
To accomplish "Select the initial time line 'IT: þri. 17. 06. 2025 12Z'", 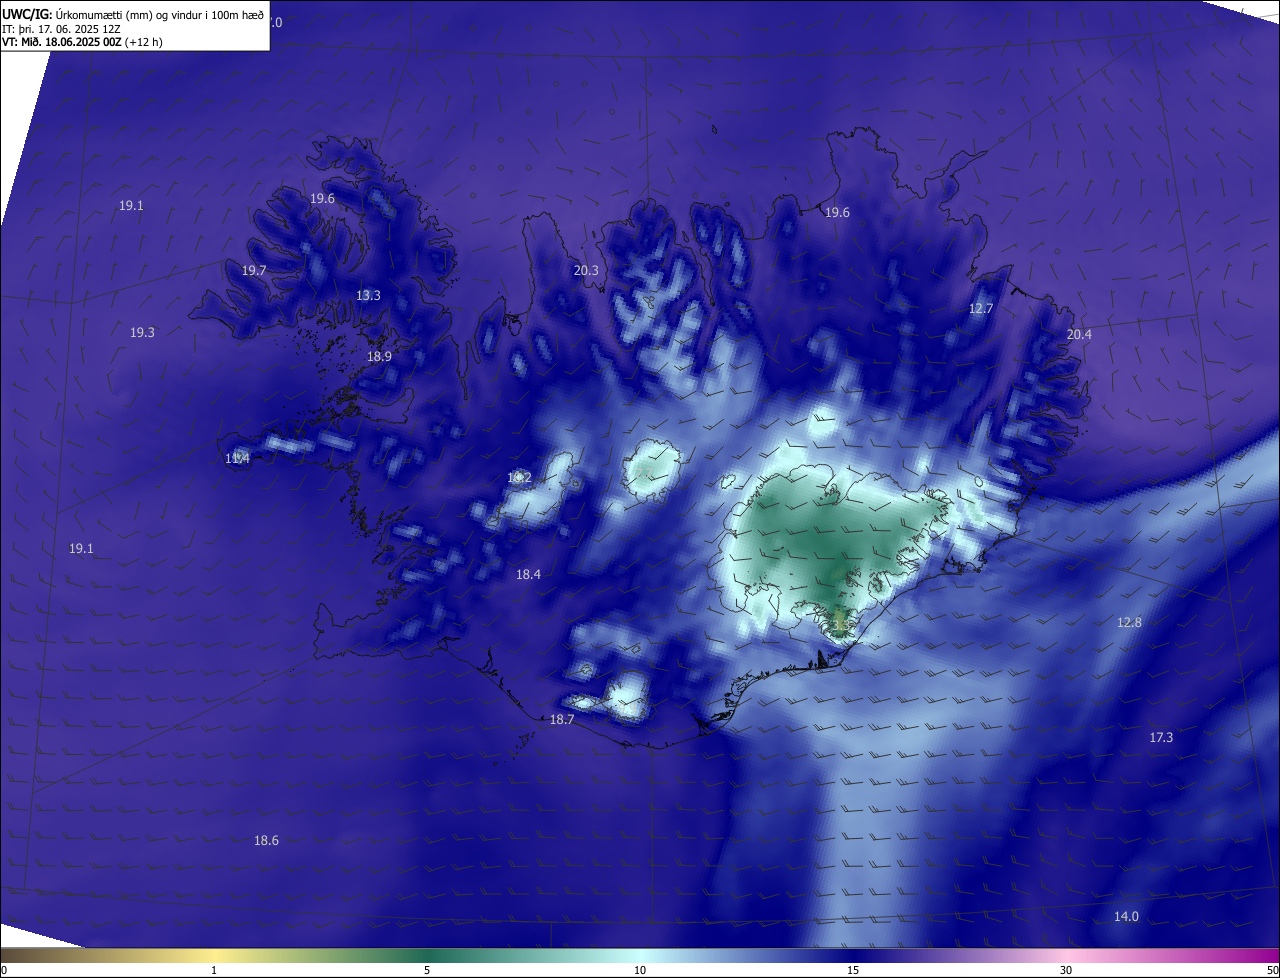I will [x=61, y=29].
